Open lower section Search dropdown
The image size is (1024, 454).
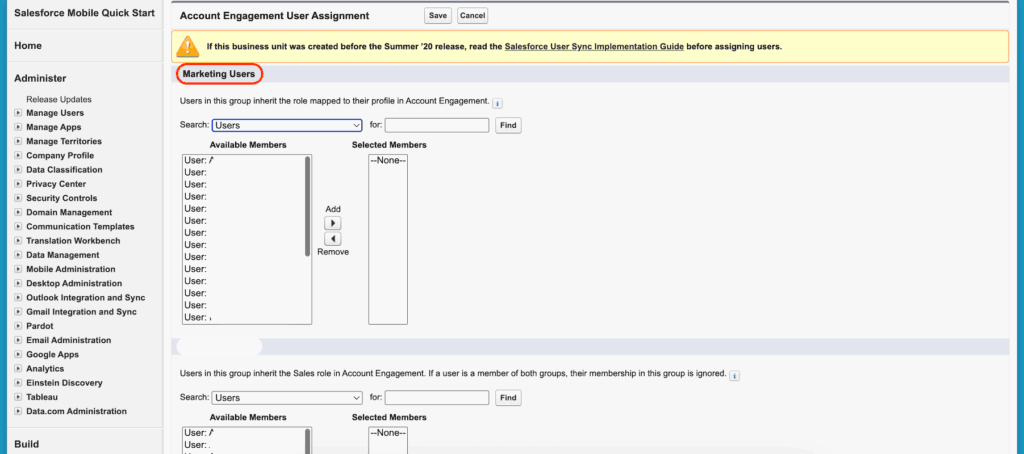tap(287, 398)
